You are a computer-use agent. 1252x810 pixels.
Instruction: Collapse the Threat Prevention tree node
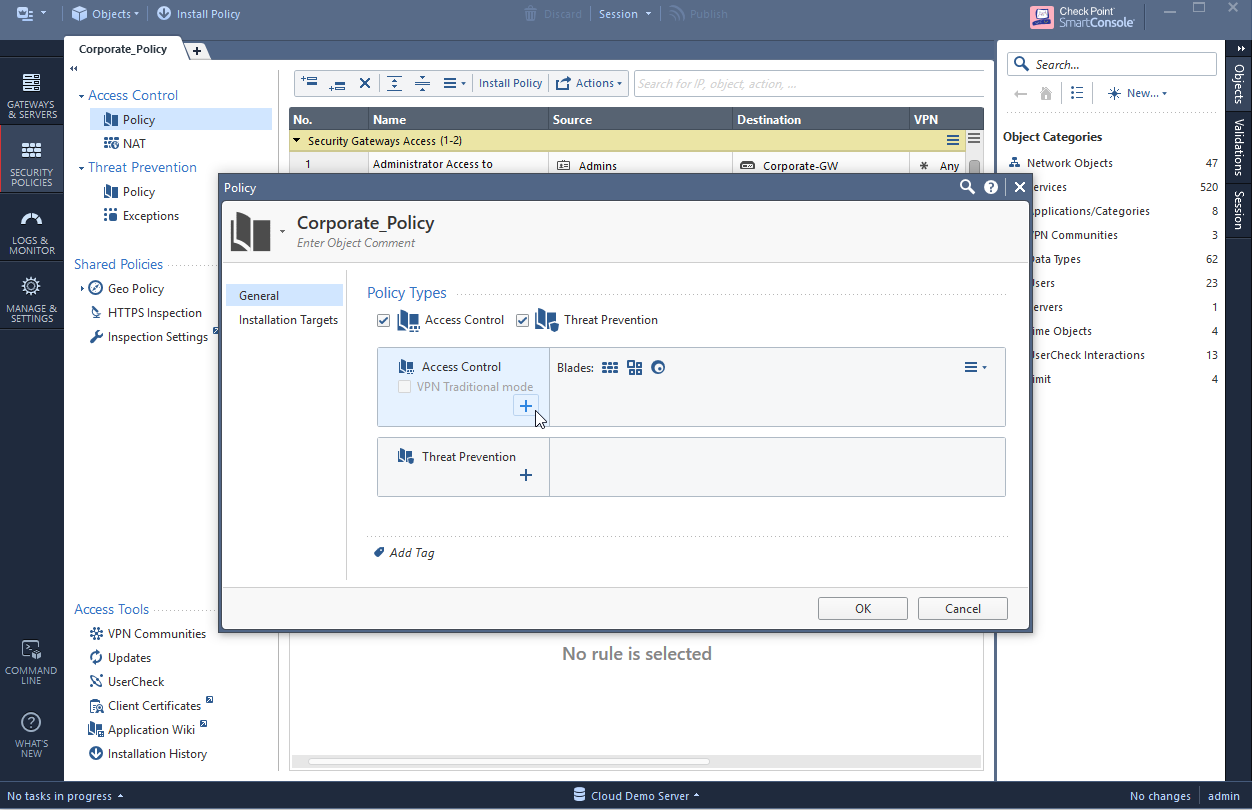point(82,168)
